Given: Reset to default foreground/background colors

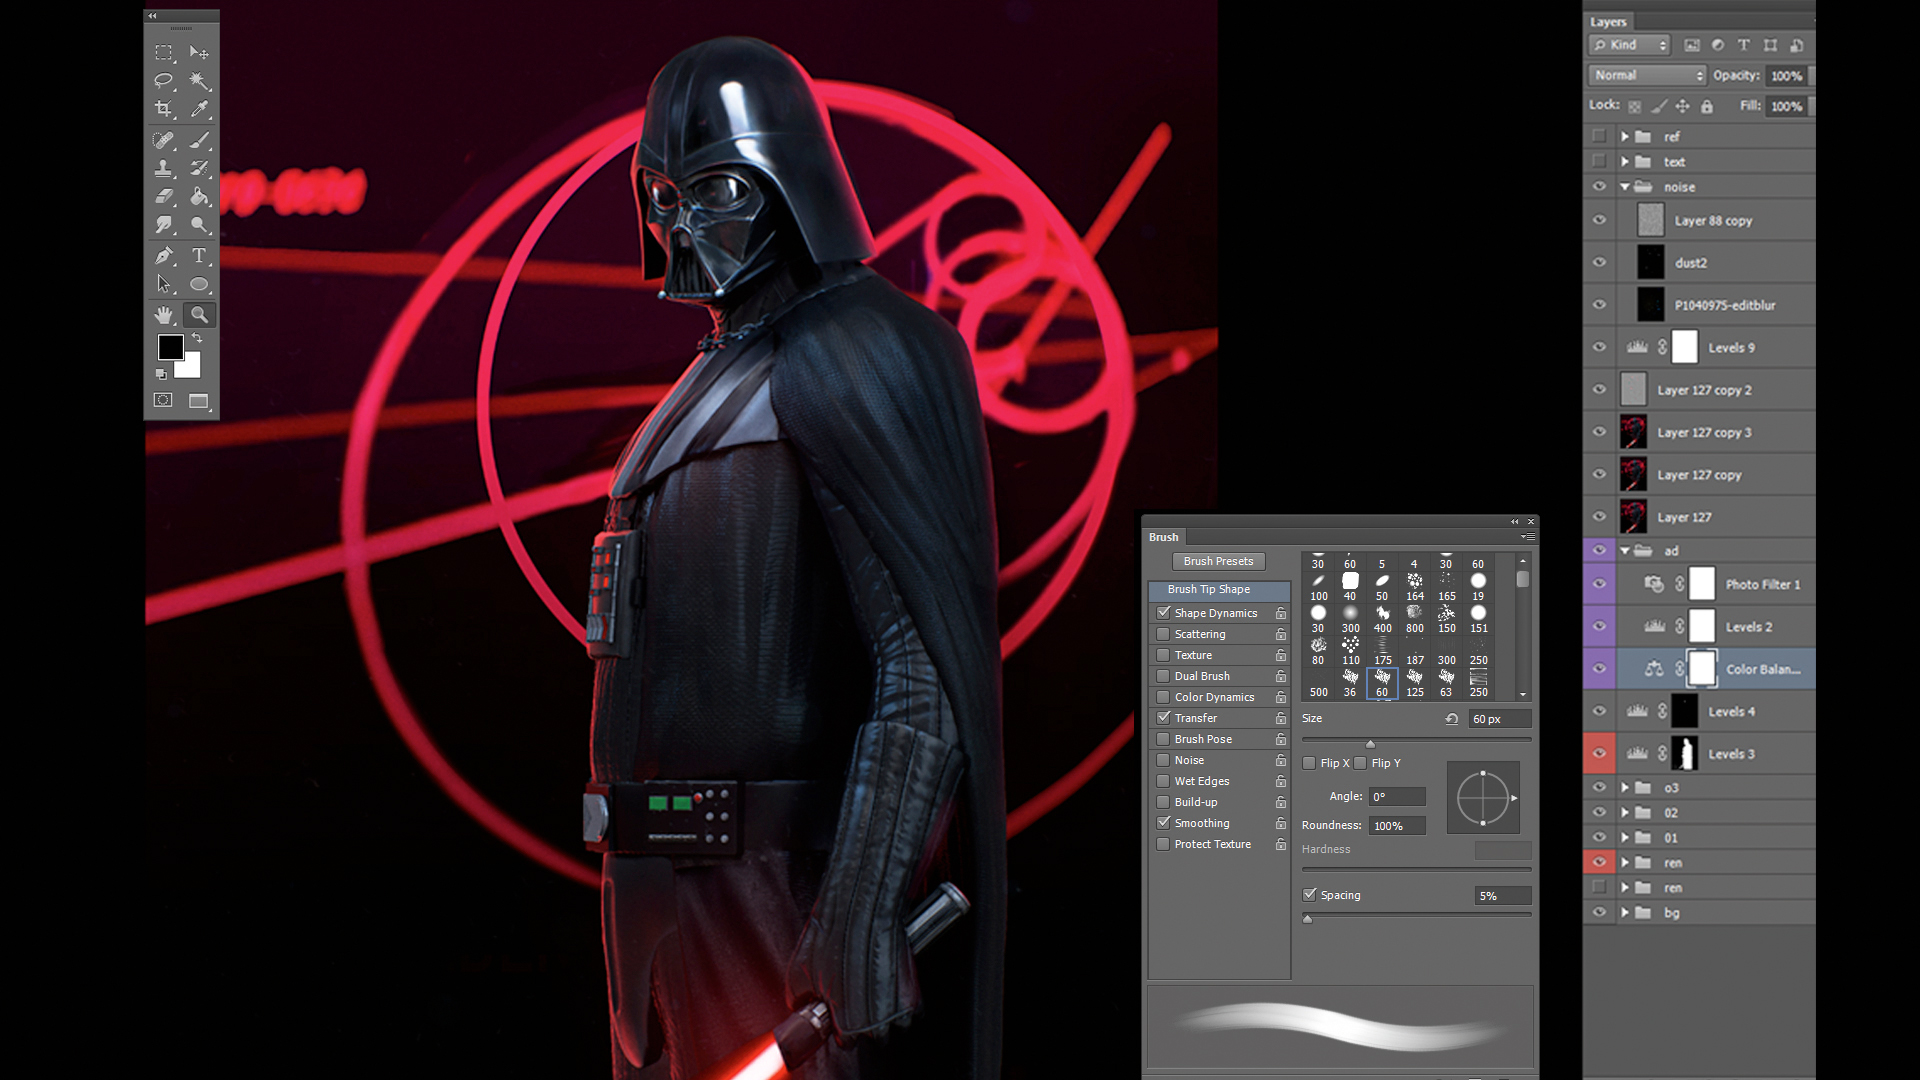Looking at the screenshot, I should click(161, 374).
